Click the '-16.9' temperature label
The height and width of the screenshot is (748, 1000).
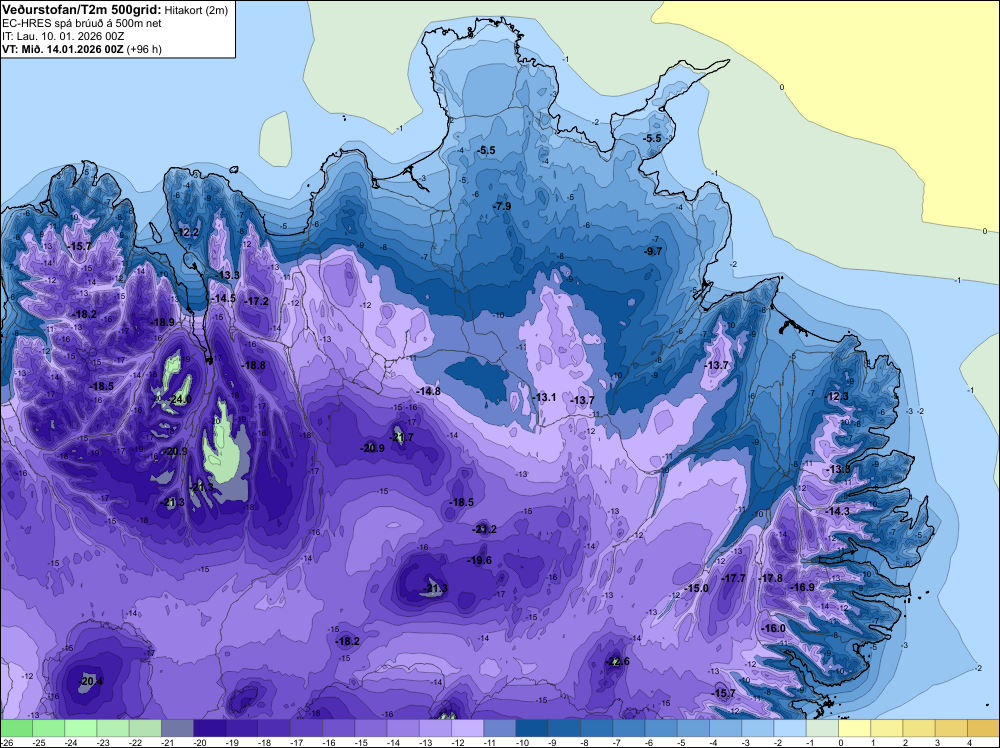pos(803,588)
